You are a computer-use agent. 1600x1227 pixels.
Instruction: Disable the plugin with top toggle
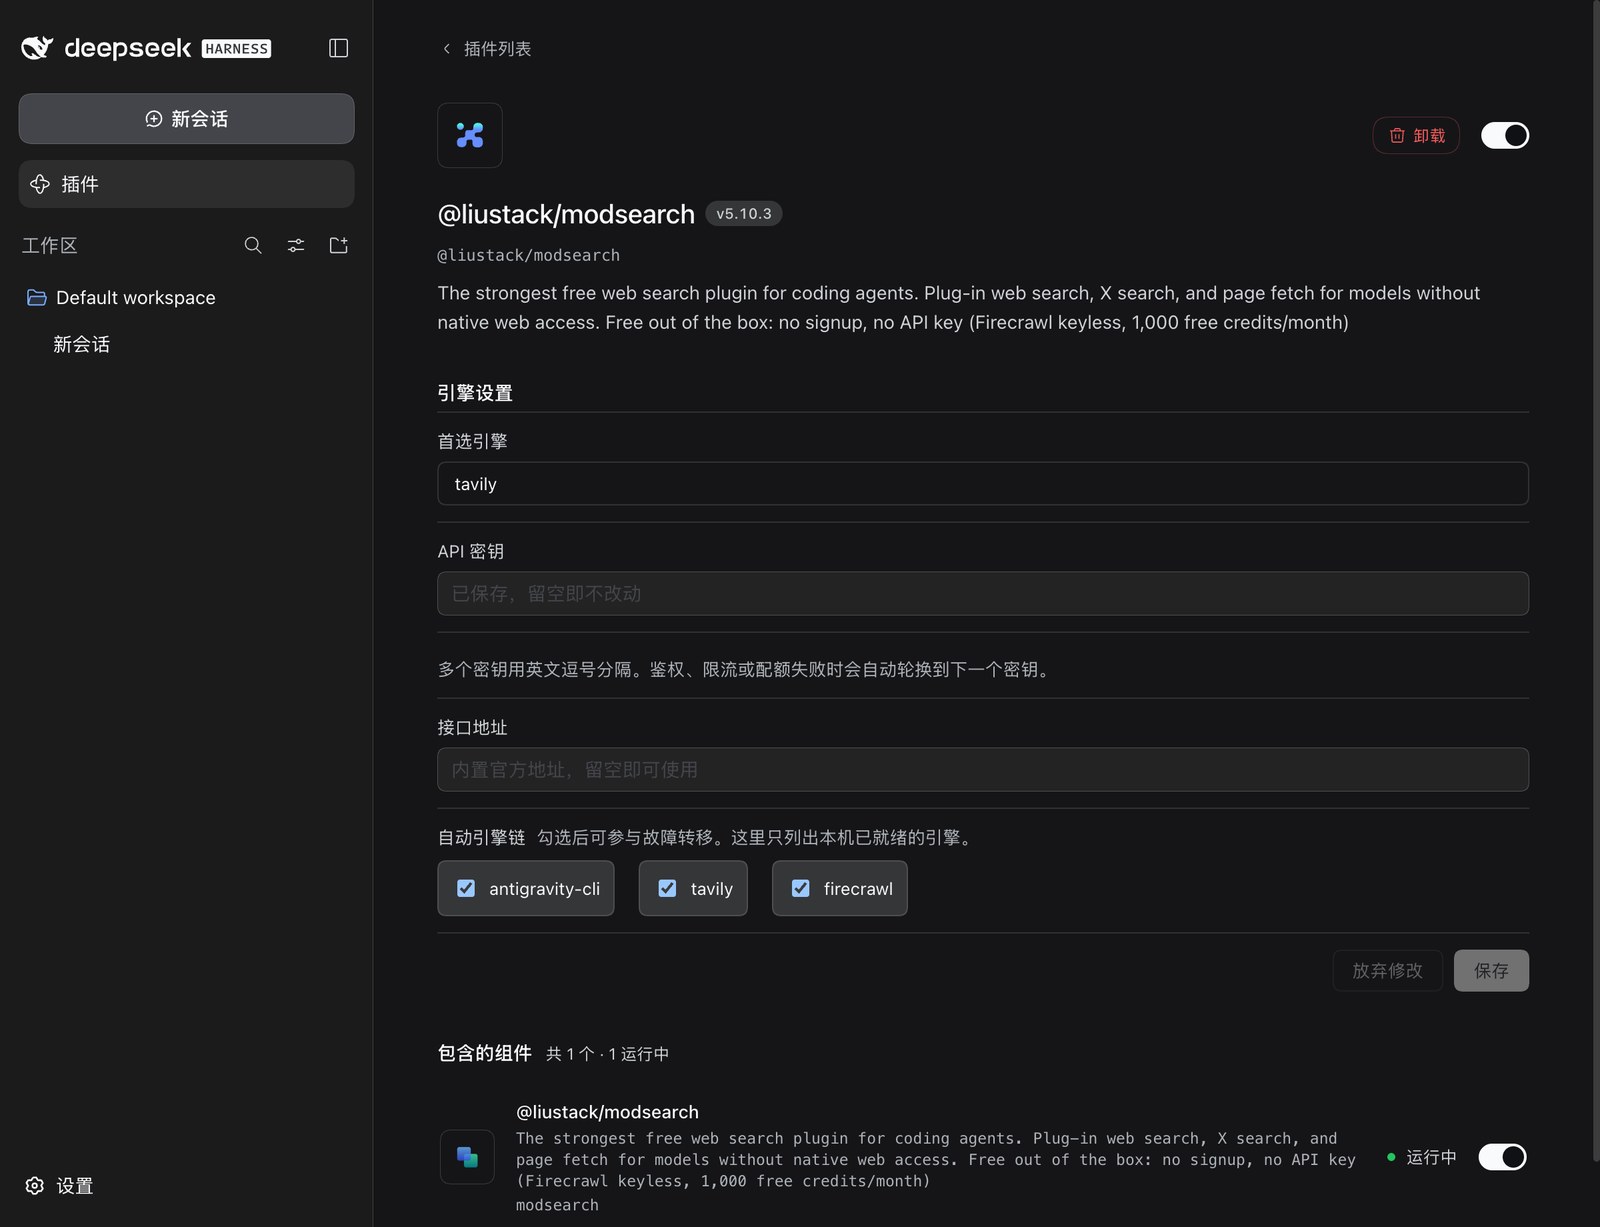pos(1505,135)
